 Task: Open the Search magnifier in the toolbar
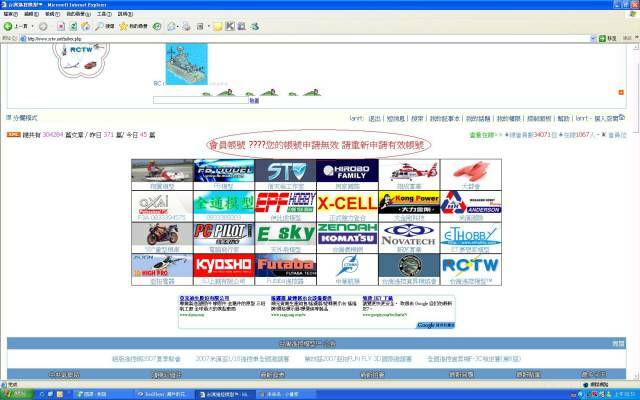tap(99, 27)
